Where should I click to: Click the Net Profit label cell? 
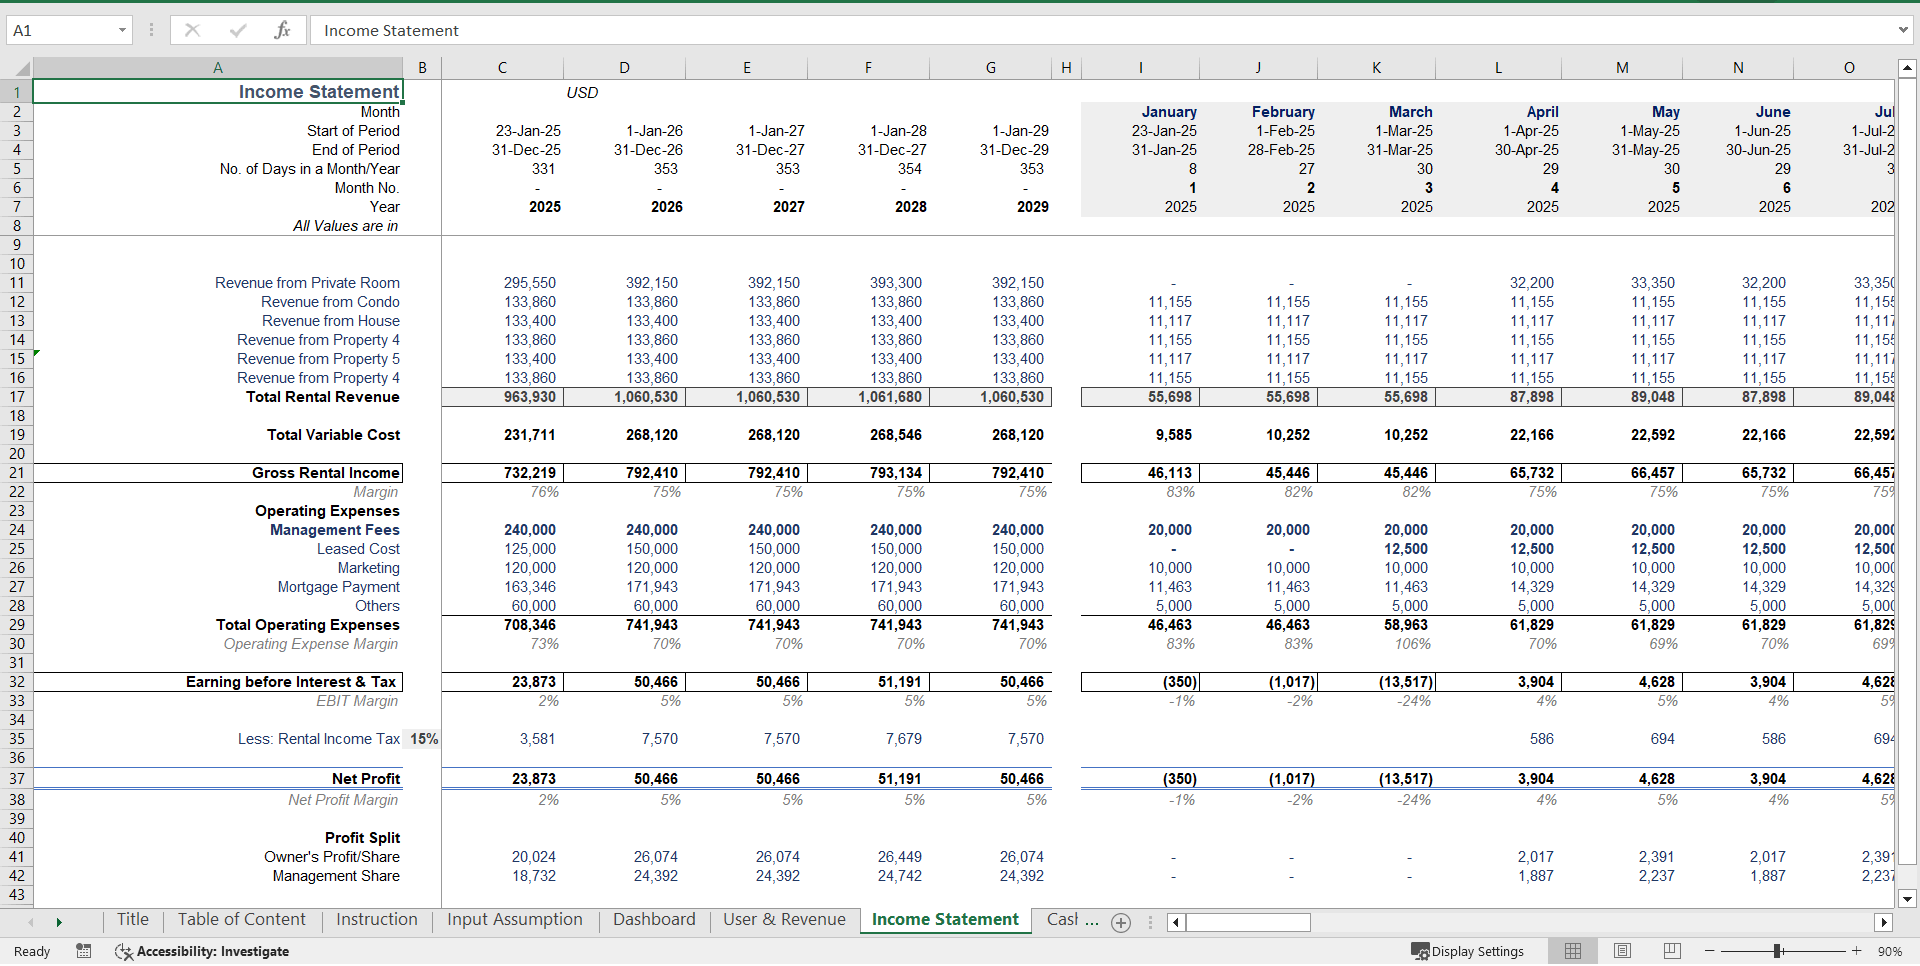coord(366,779)
